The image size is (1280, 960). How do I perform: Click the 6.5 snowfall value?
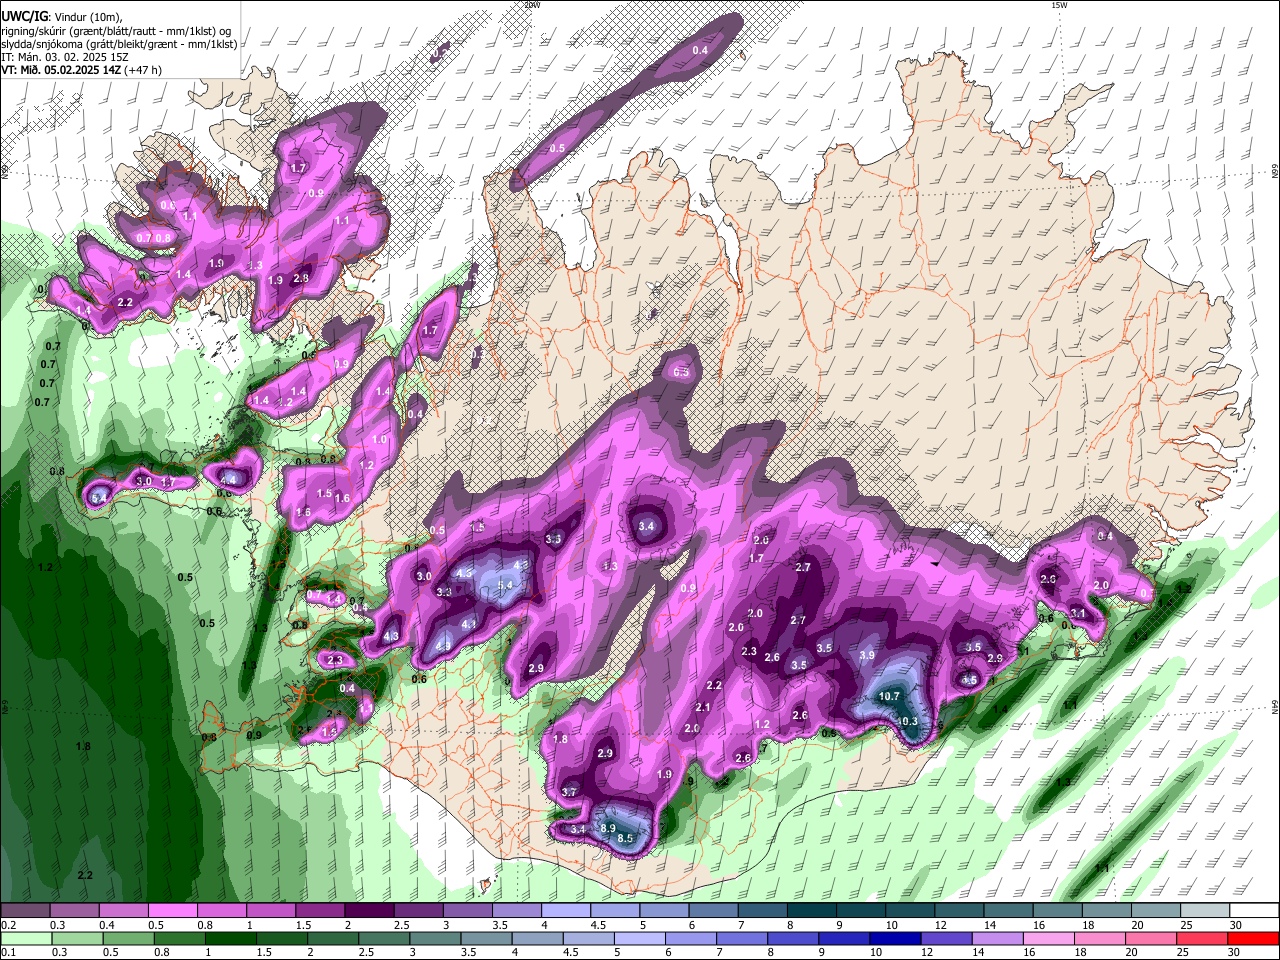pos(681,372)
